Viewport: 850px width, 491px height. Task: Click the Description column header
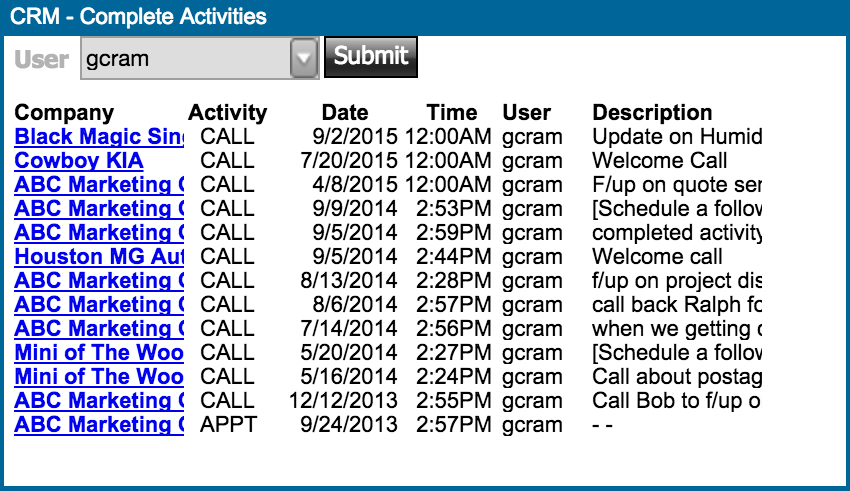652,113
